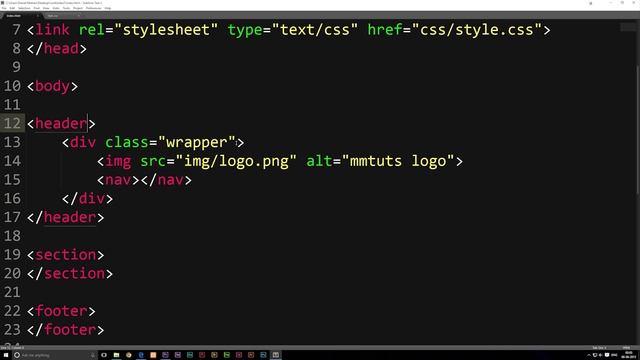Click the minimap preview of the code
Screen dimensions: 640x360
click(x=627, y=27)
